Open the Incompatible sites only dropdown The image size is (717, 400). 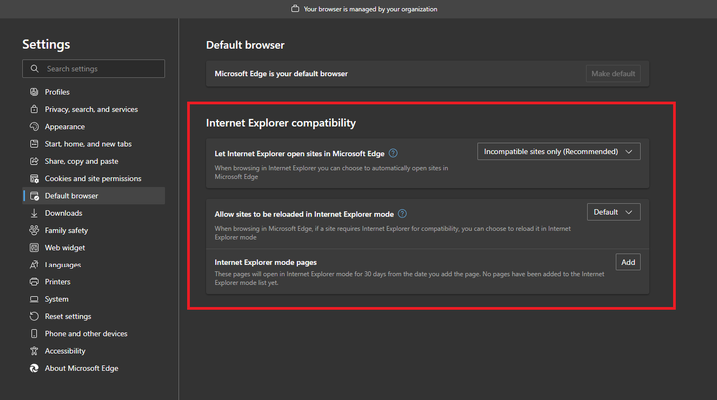coord(558,151)
